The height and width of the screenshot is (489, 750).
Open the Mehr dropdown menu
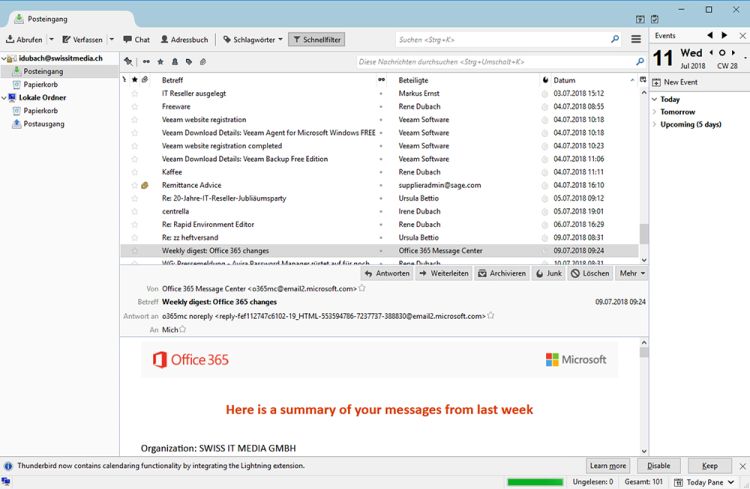click(632, 273)
